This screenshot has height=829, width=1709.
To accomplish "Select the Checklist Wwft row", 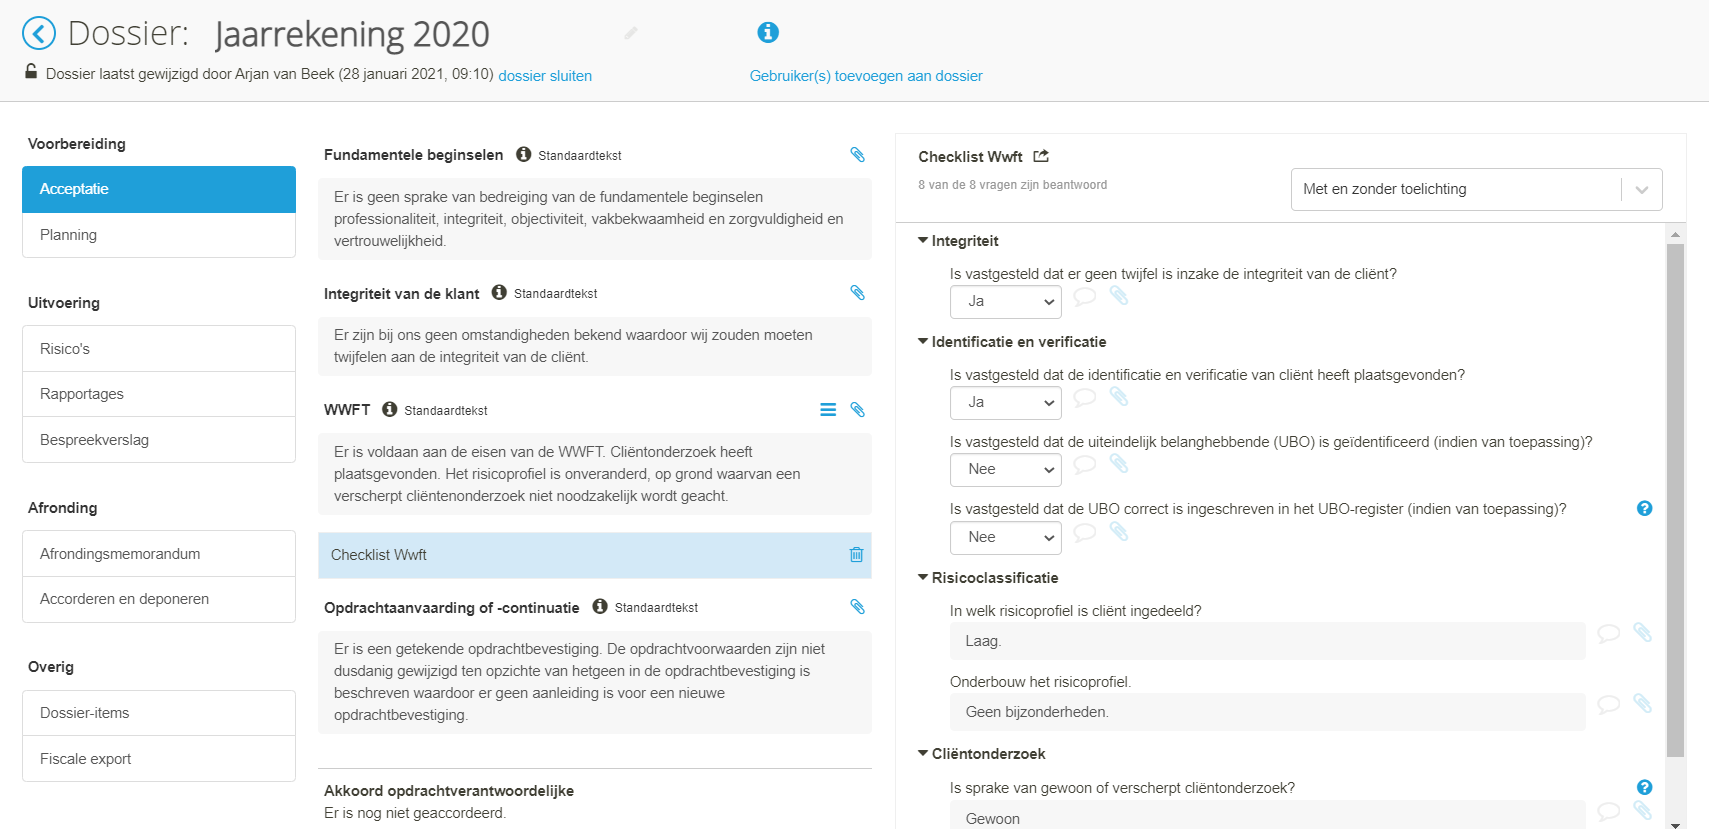I will (595, 555).
